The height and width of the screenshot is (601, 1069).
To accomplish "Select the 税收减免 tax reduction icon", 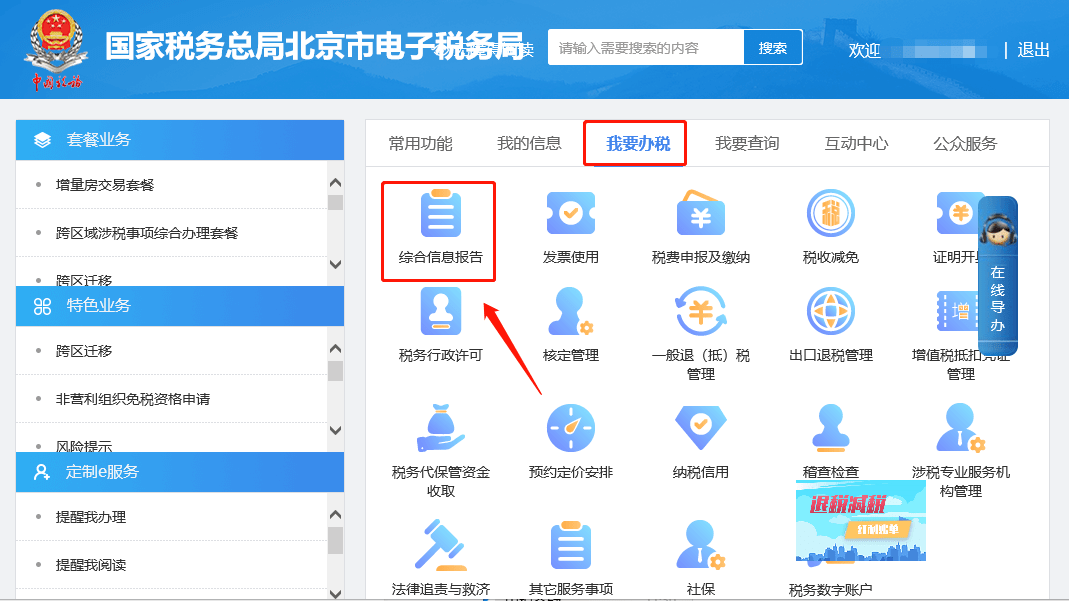I will [x=829, y=222].
